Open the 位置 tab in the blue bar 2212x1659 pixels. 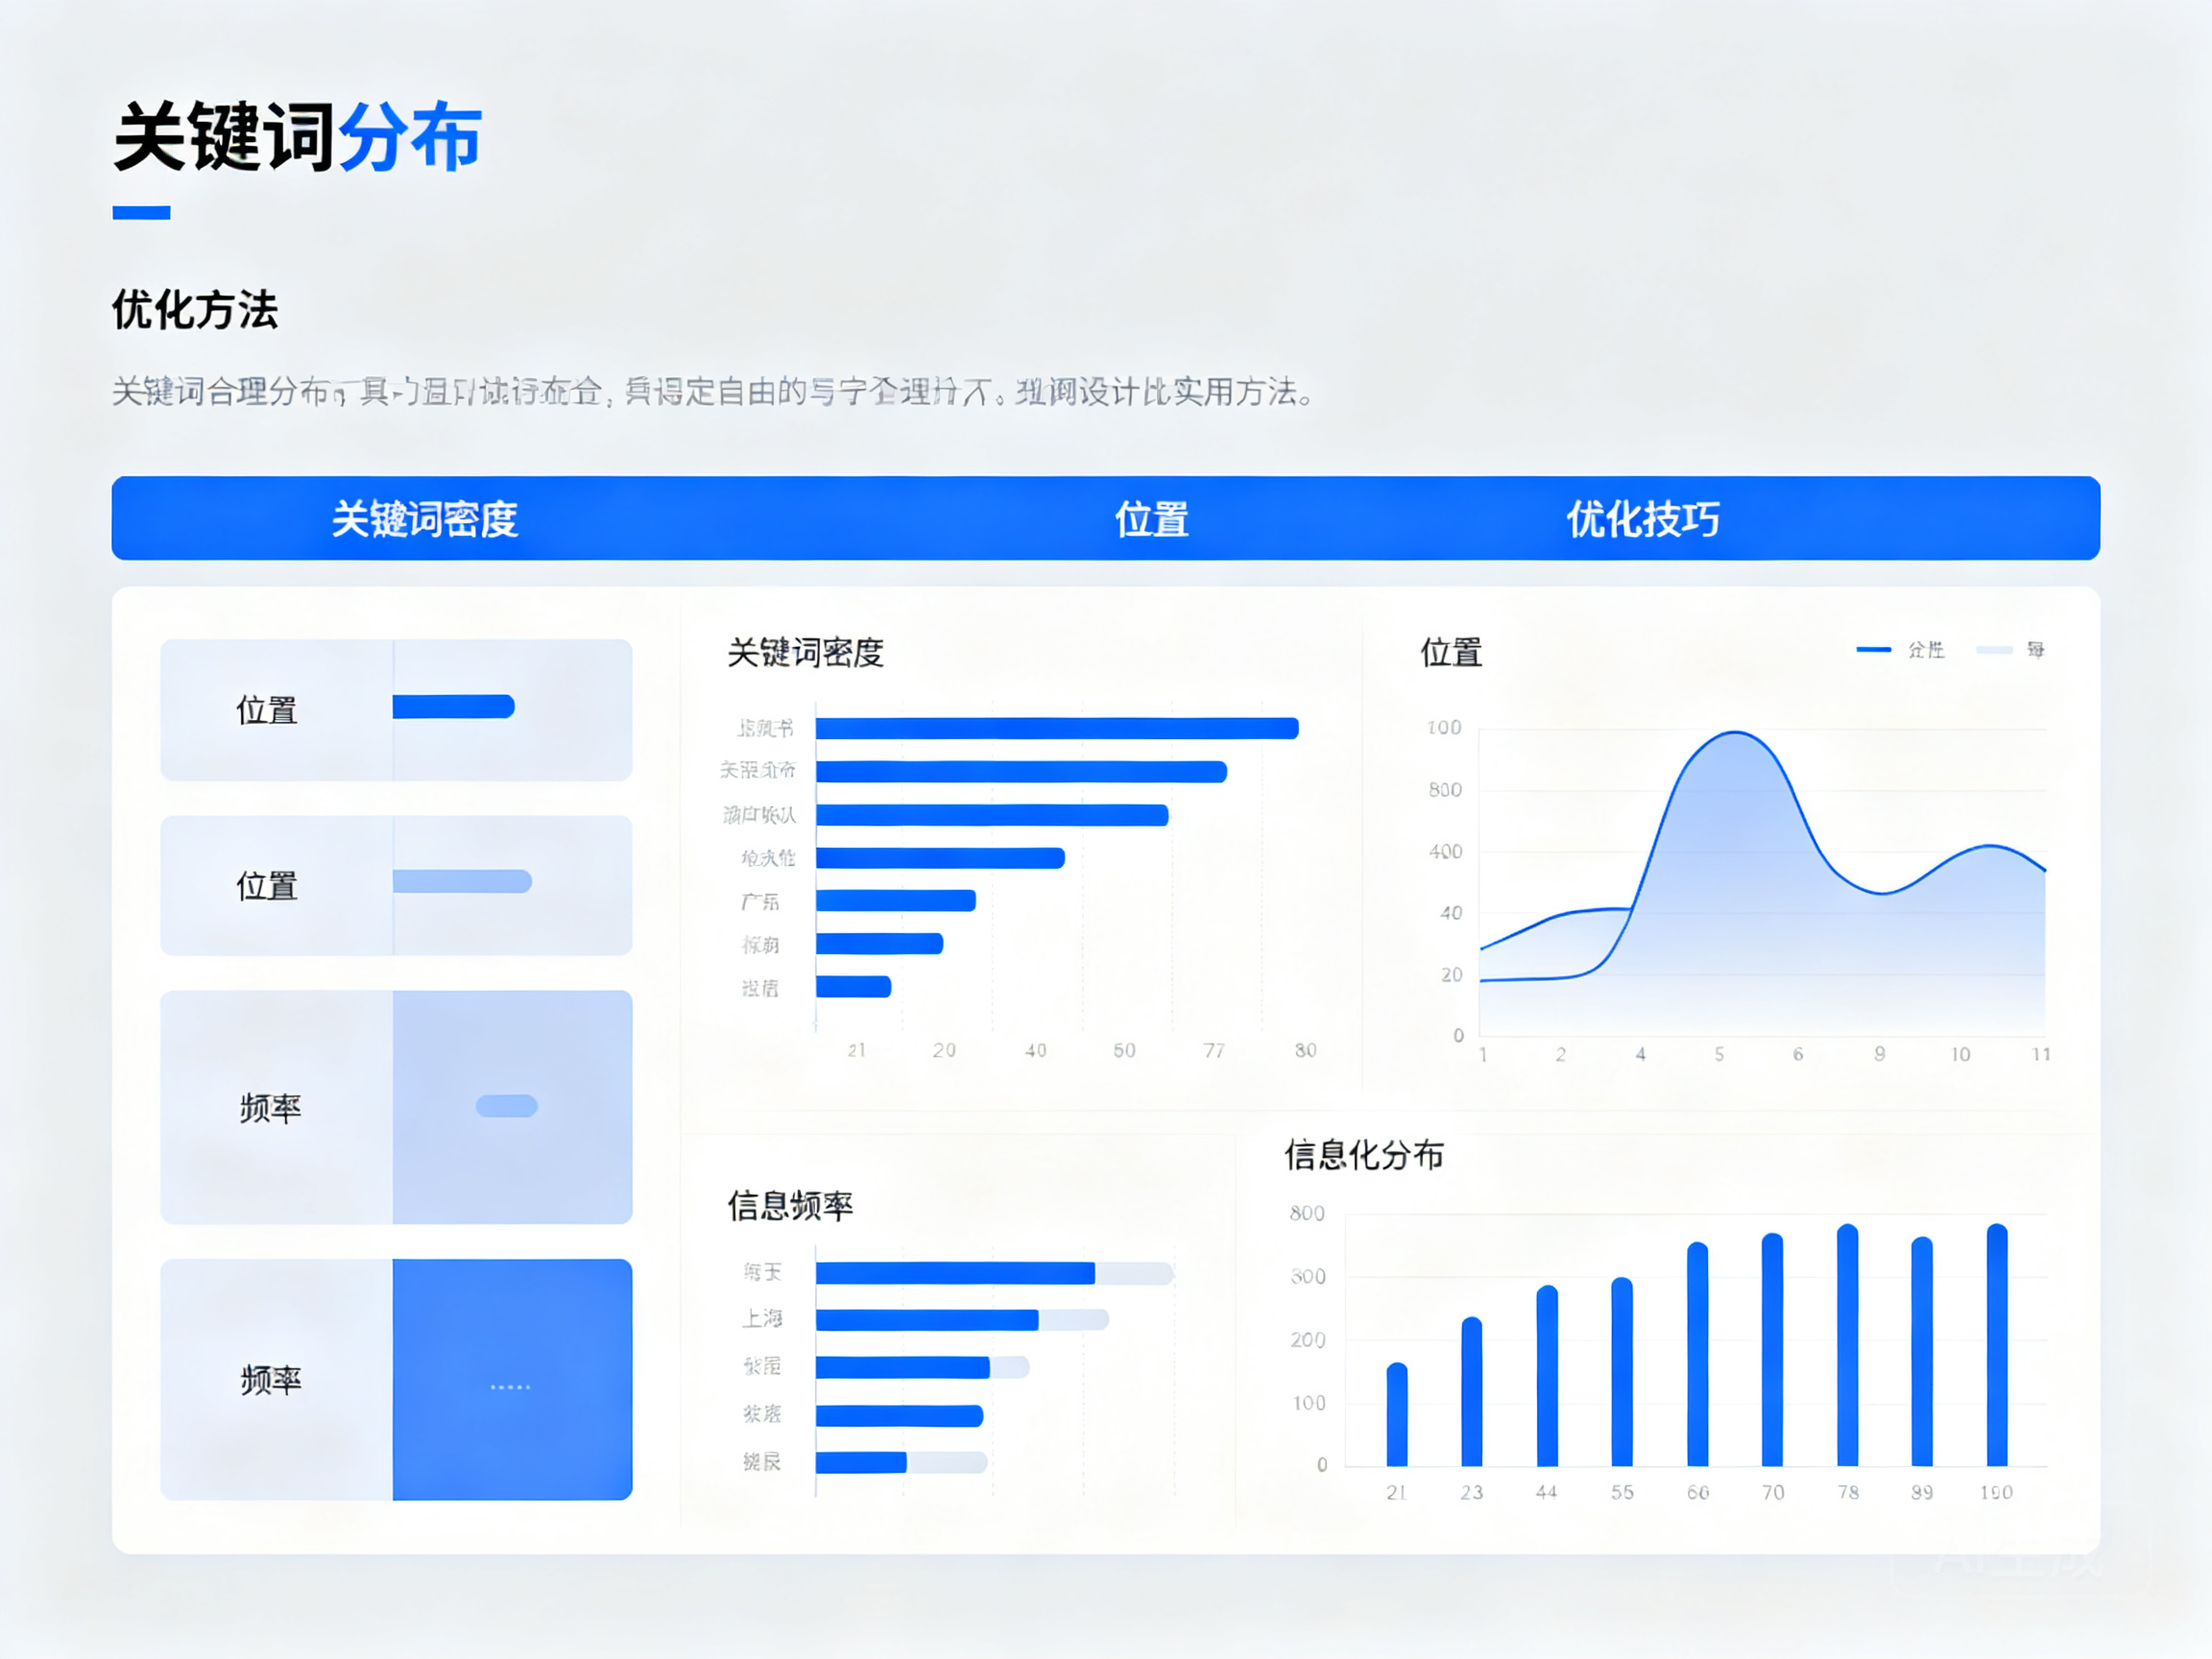click(x=1151, y=519)
